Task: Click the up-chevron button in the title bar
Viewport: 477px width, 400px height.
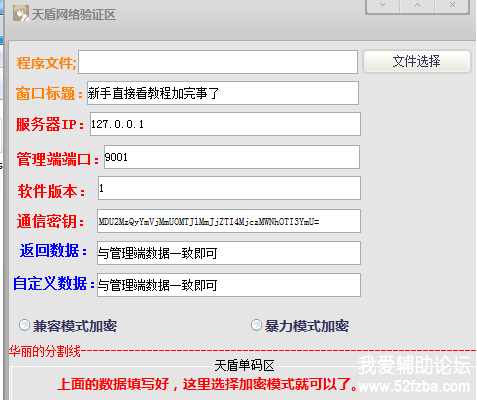Action: click(417, 5)
